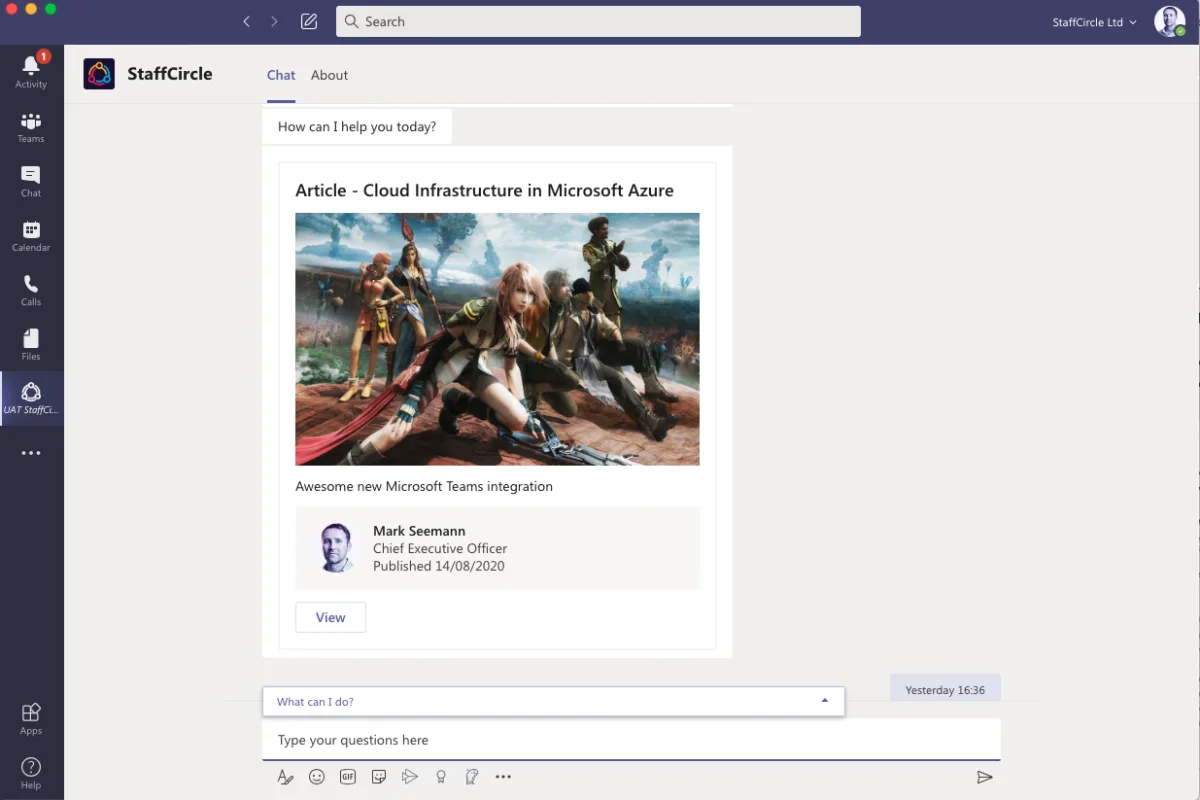This screenshot has width=1200, height=800.
Task: Click the 'How can I help you today?' message
Action: point(357,127)
